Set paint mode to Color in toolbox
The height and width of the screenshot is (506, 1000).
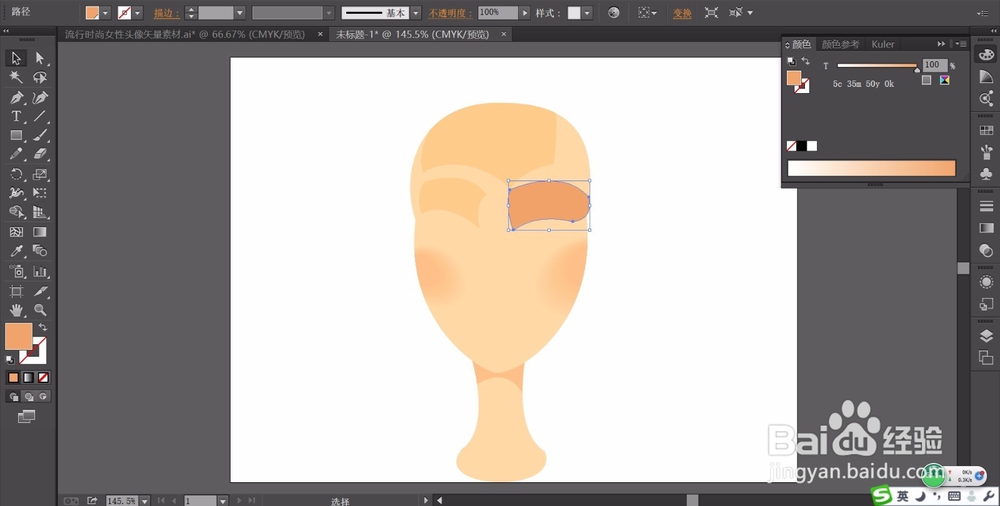coord(13,378)
